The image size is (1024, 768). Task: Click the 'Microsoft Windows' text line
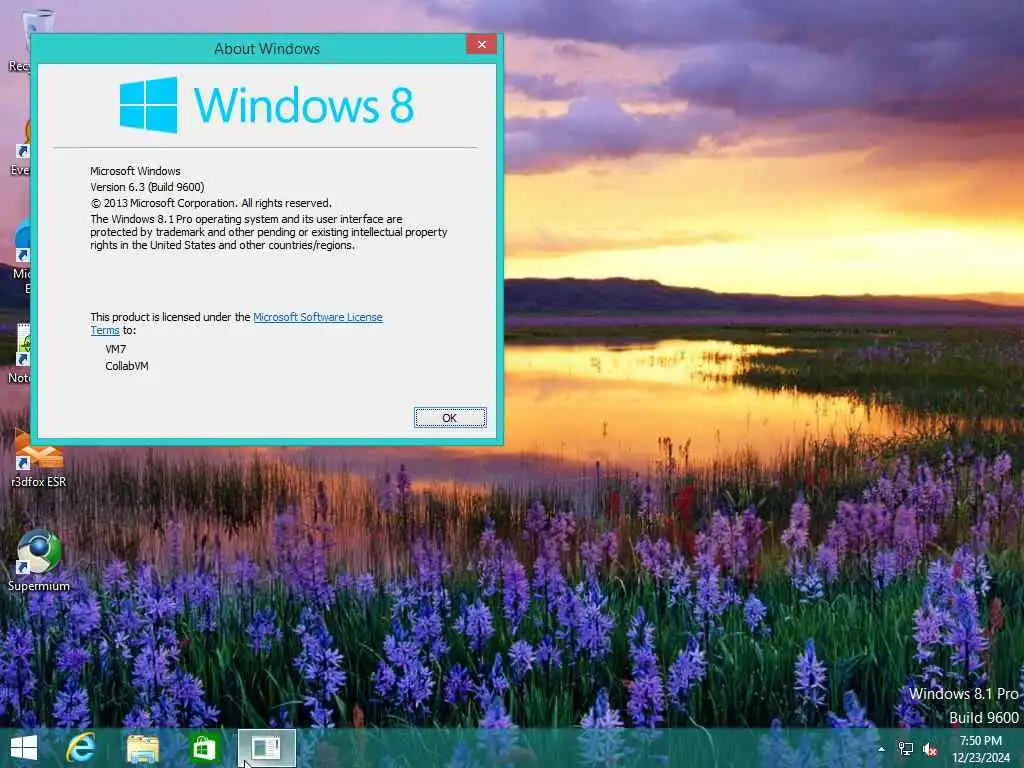[135, 170]
